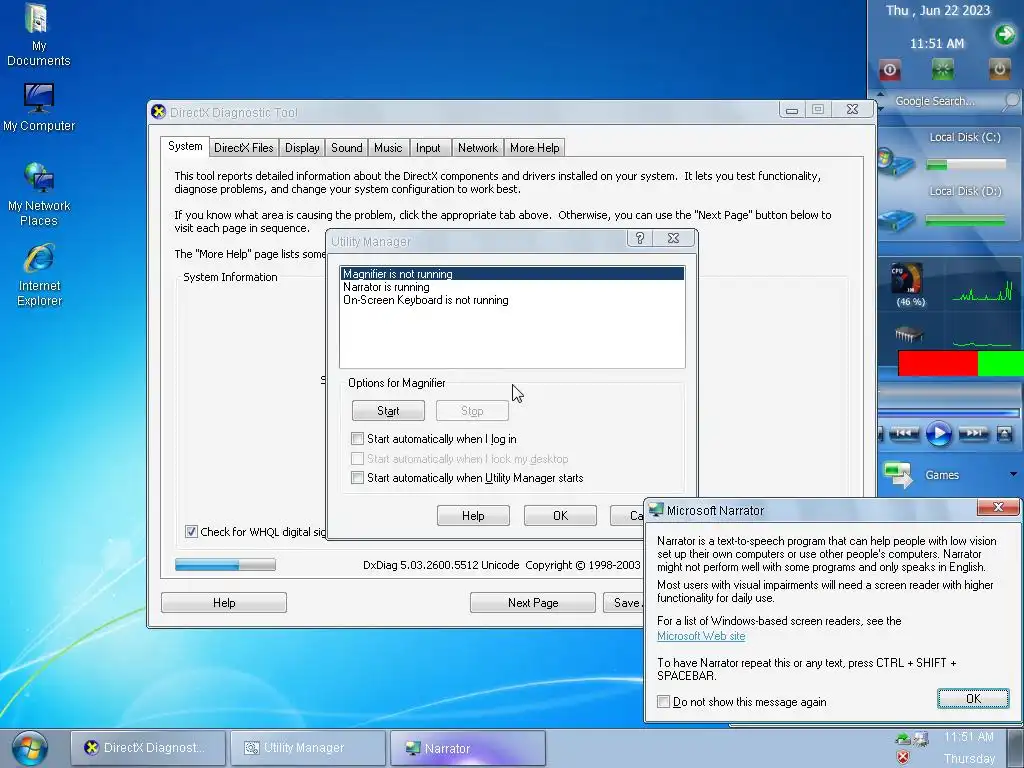Switch to the Input tab
The image size is (1024, 768).
coord(428,148)
